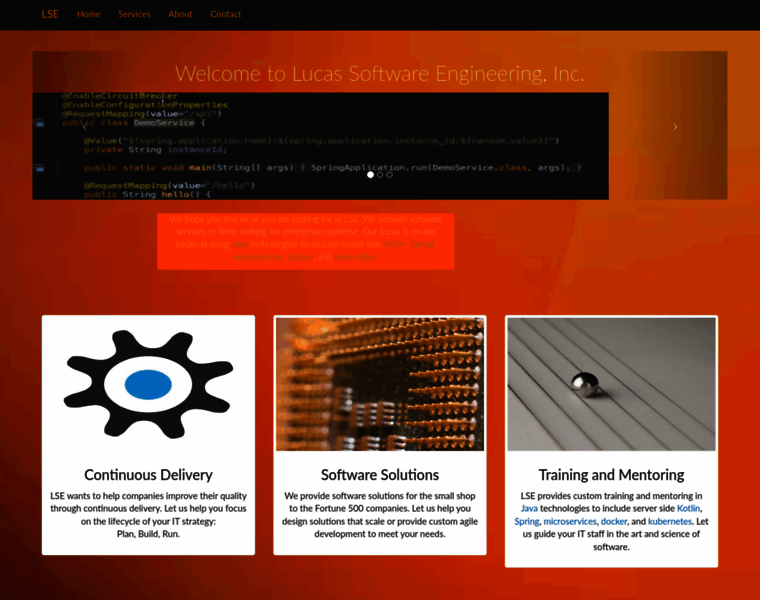Go to the Services nav item
This screenshot has width=760, height=600.
click(x=134, y=14)
